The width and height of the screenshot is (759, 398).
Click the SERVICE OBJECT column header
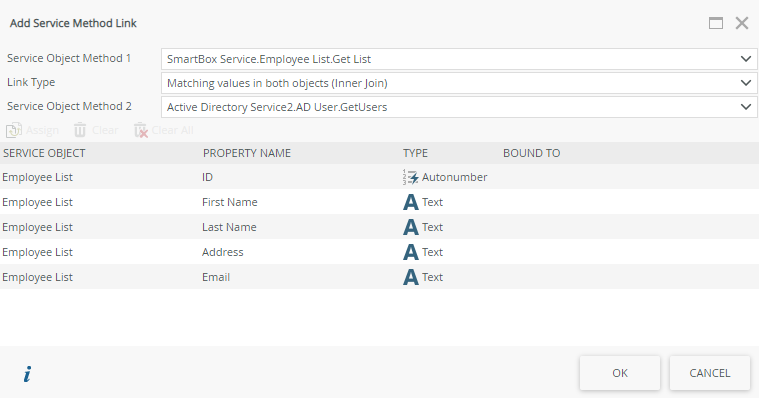tap(44, 153)
